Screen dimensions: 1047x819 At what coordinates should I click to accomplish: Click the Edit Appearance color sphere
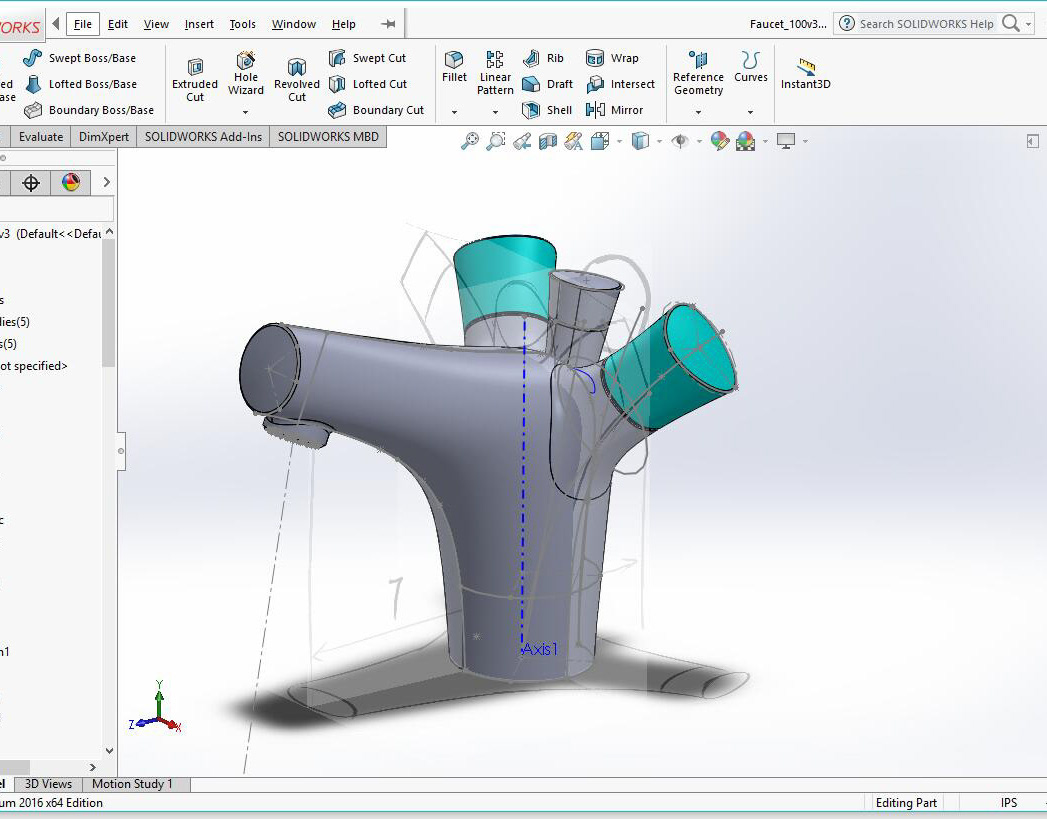point(719,141)
